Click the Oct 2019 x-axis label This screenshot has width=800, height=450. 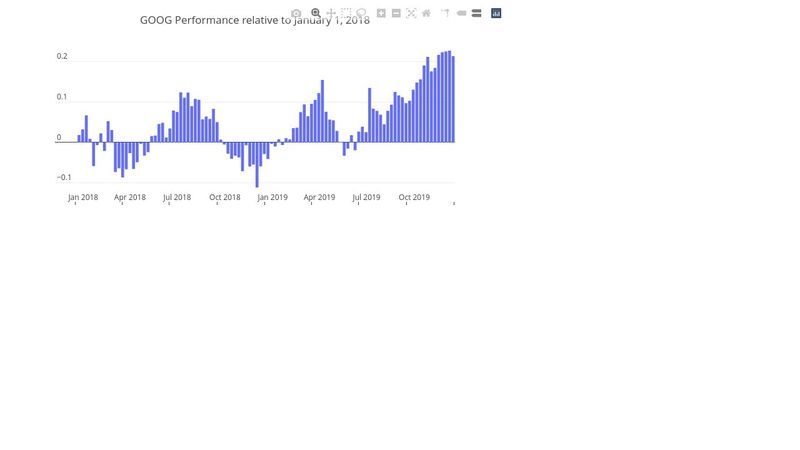(414, 197)
